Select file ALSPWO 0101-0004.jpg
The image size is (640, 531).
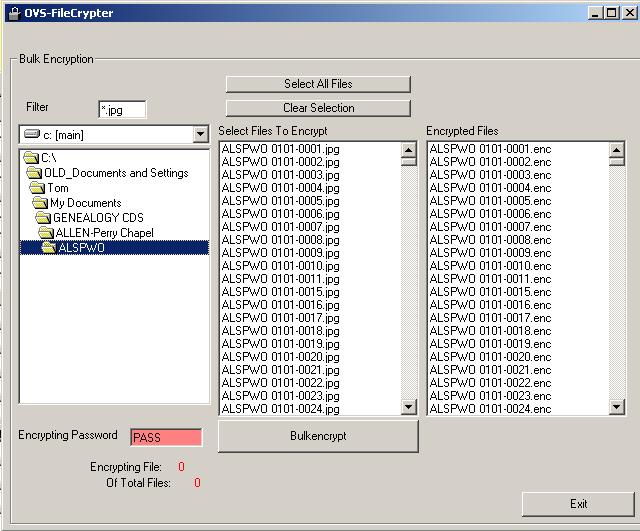point(280,188)
